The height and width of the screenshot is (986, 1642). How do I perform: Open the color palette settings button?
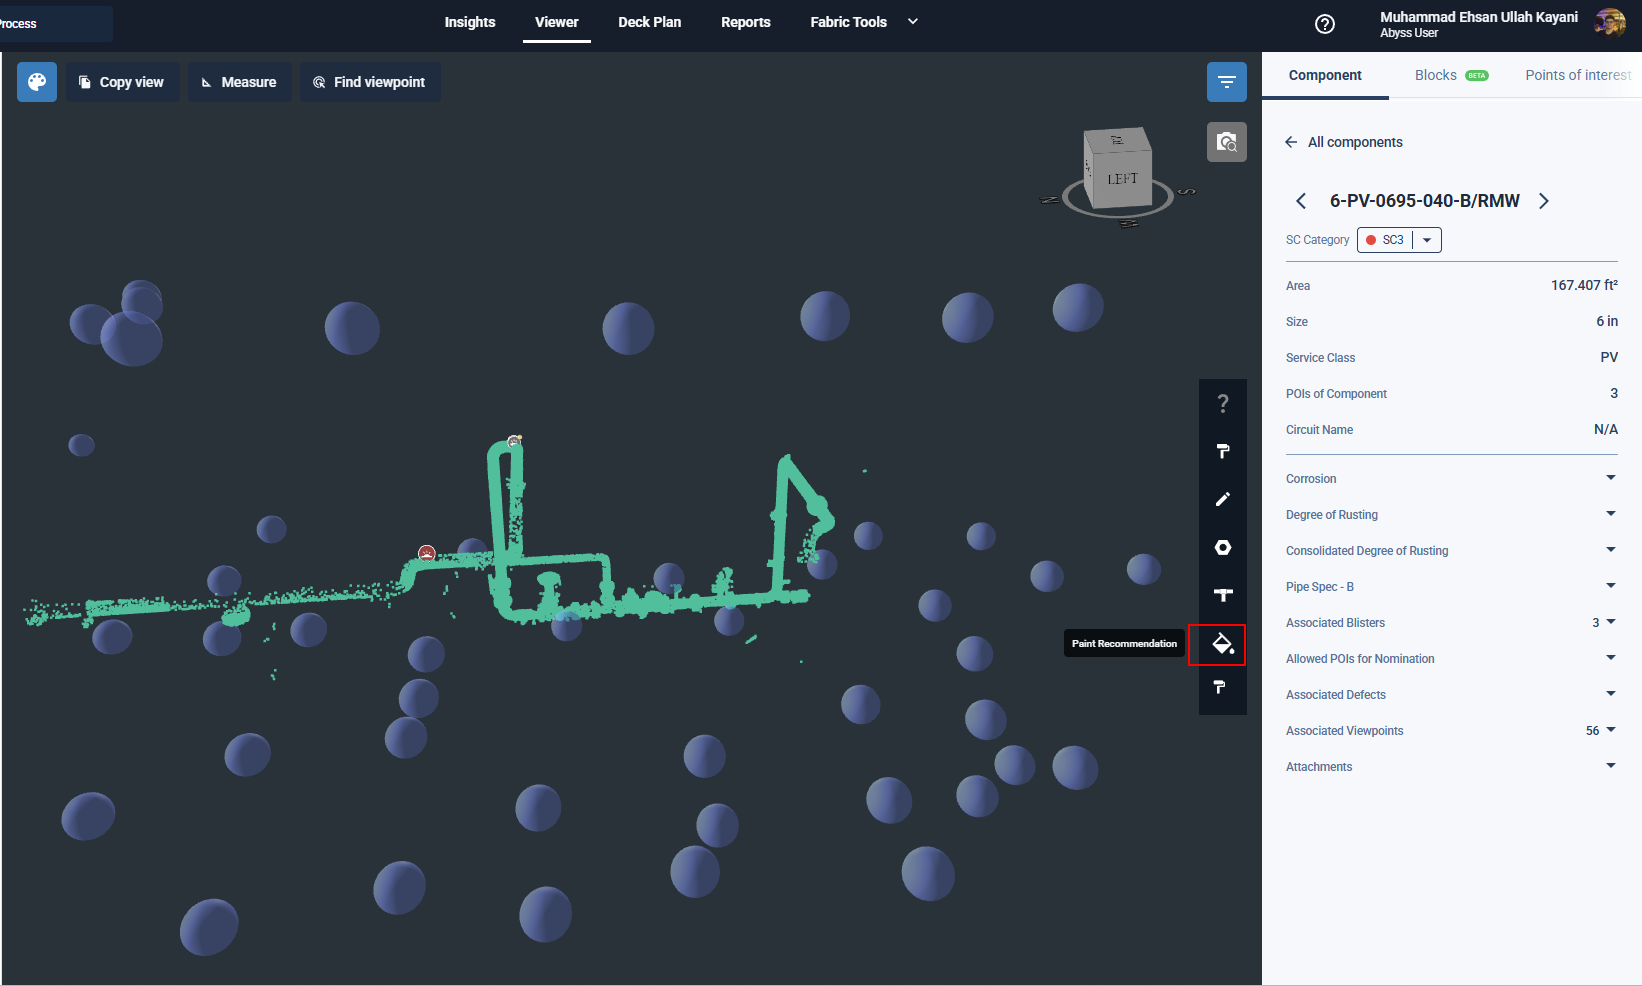point(37,82)
